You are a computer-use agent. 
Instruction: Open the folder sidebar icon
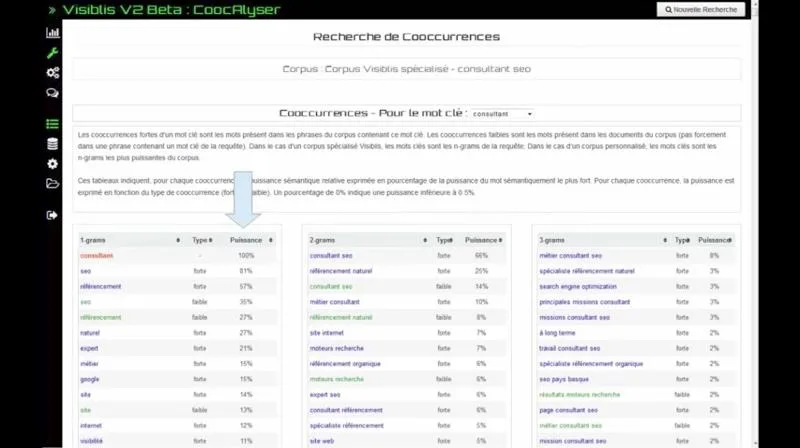tap(53, 184)
